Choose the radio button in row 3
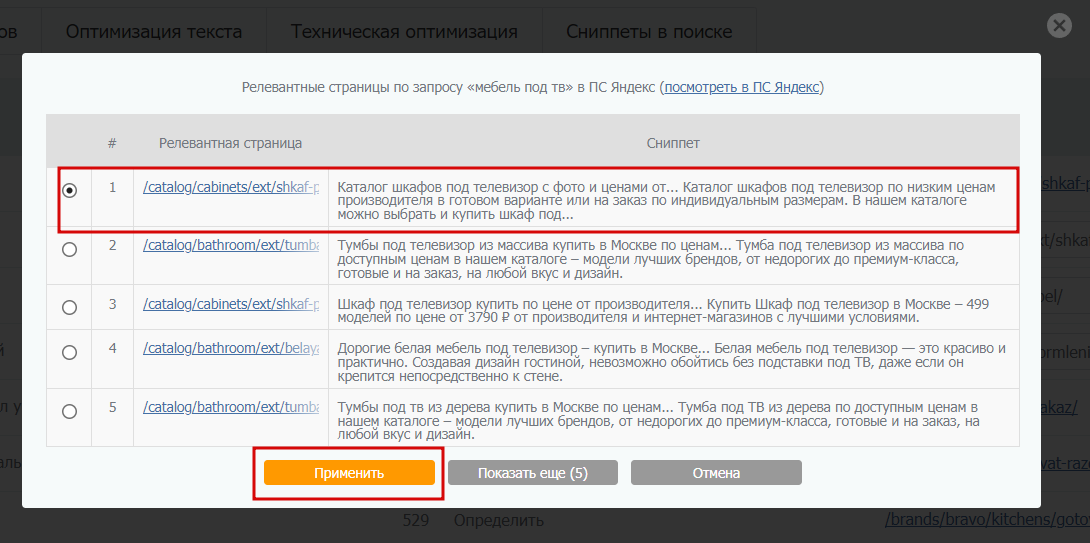The height and width of the screenshot is (543, 1090). pyautogui.click(x=69, y=307)
